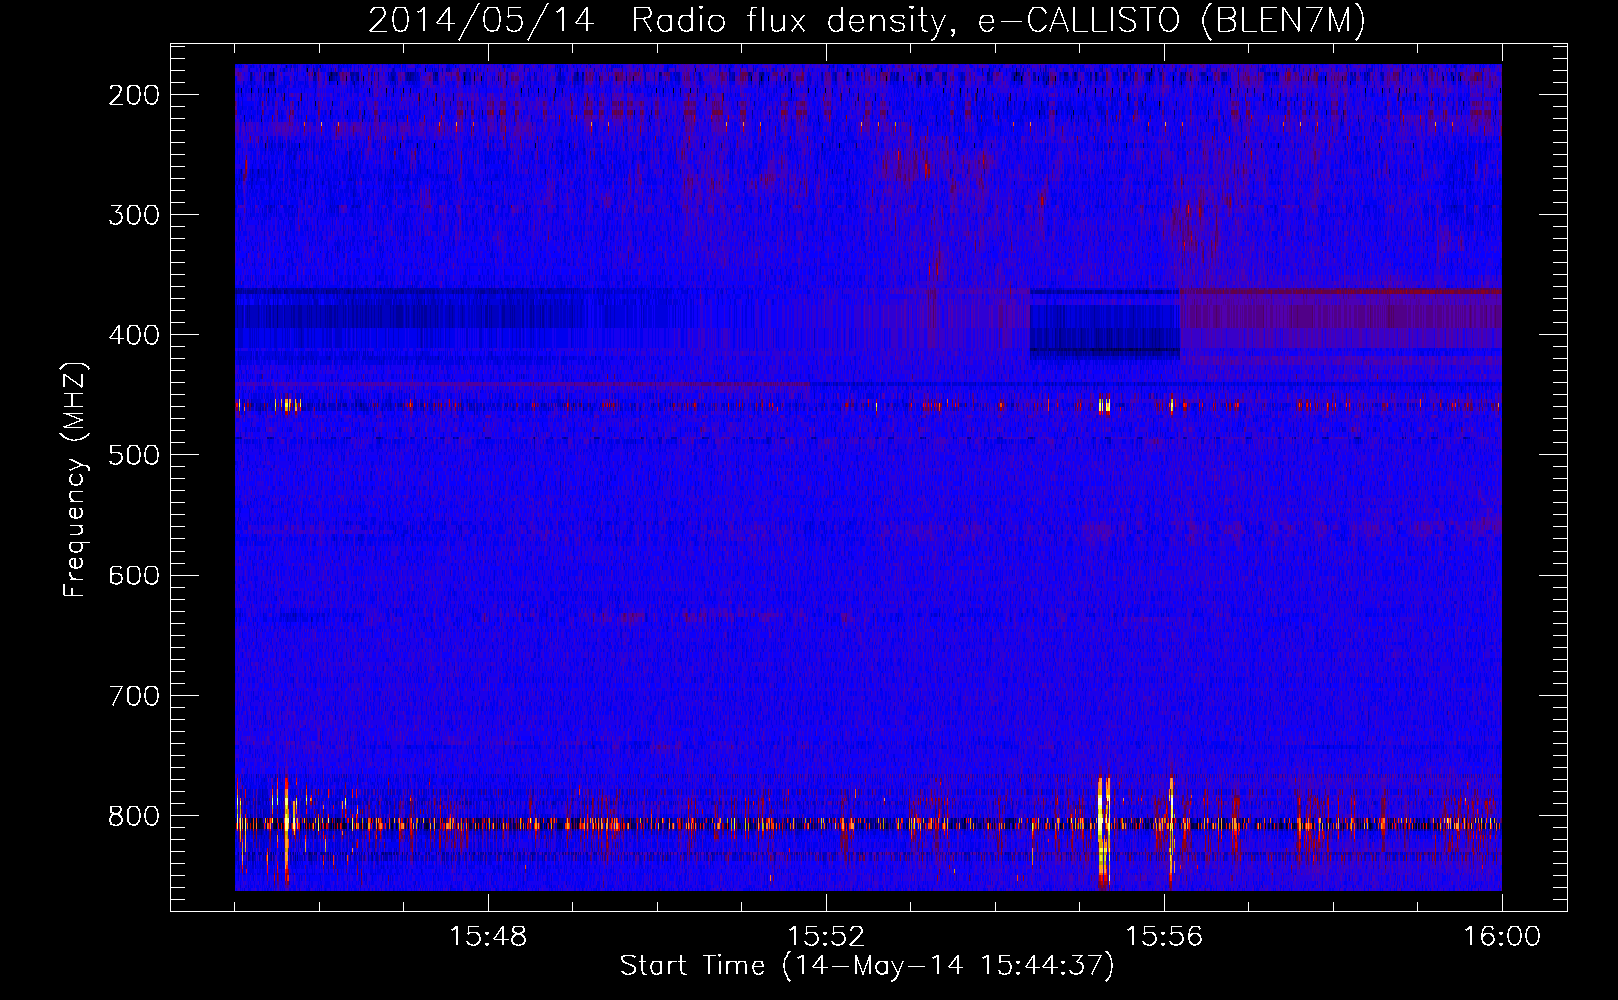This screenshot has height=1000, width=1618.
Task: Click the 300 frequency tick label
Action: pyautogui.click(x=134, y=215)
